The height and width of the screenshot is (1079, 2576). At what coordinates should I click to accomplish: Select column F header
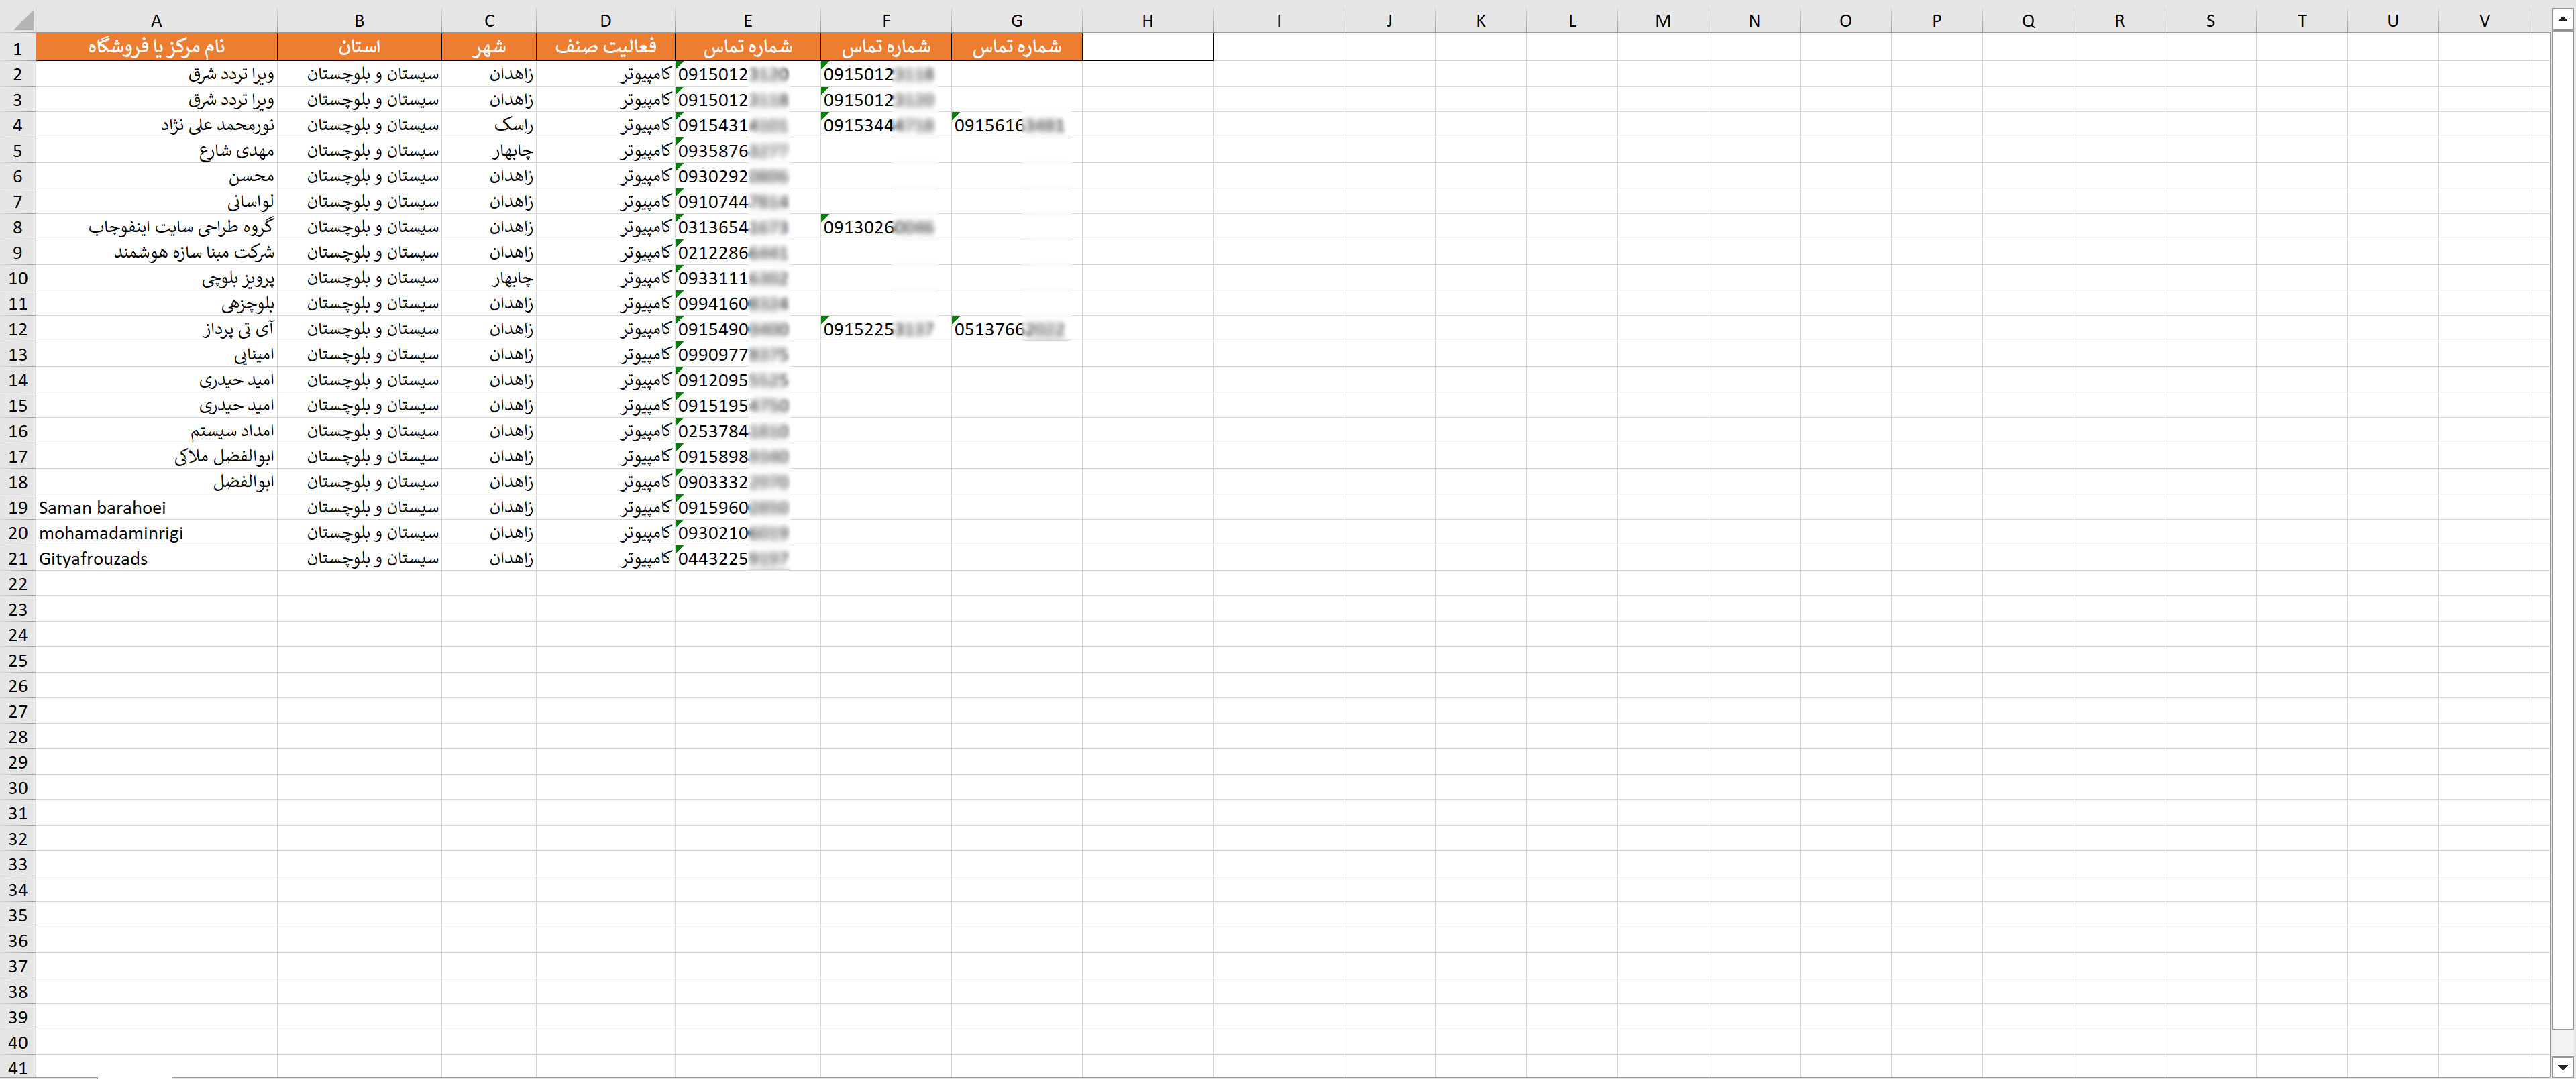click(x=886, y=21)
